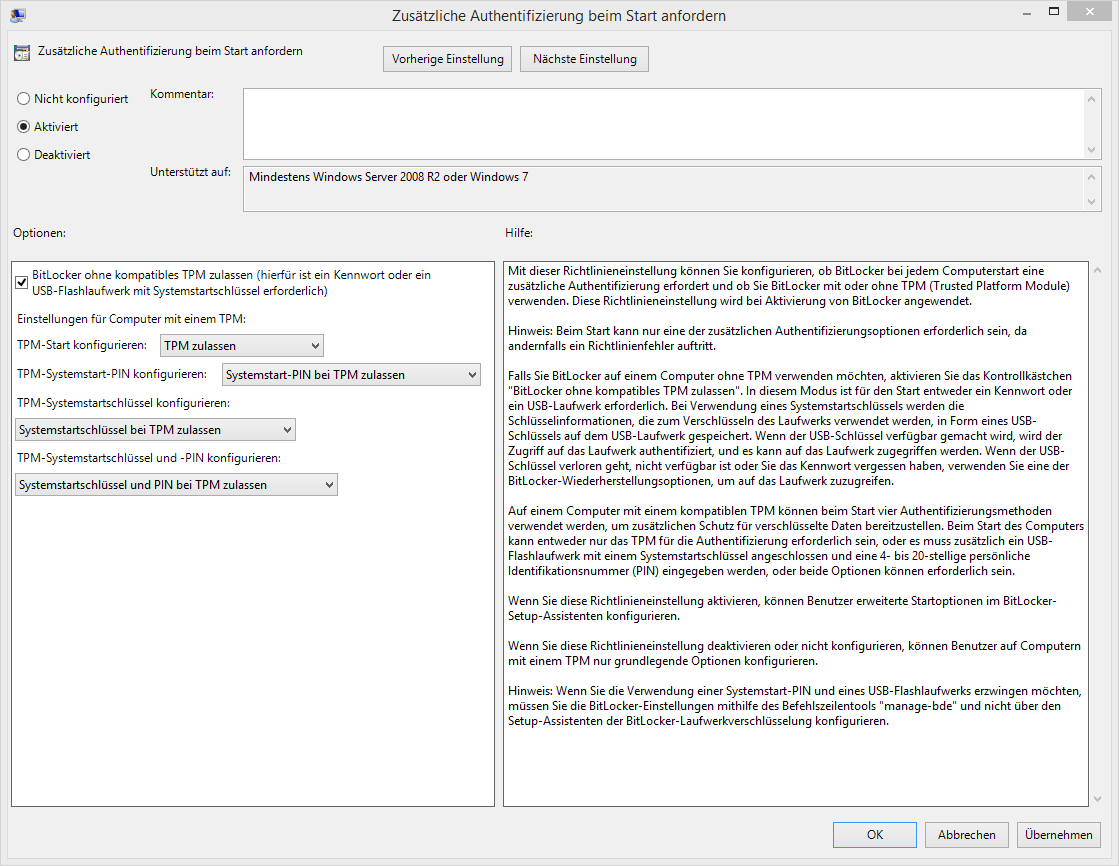The width and height of the screenshot is (1119, 866).
Task: Select the 'Aktiviert' radio button
Action: point(24,126)
